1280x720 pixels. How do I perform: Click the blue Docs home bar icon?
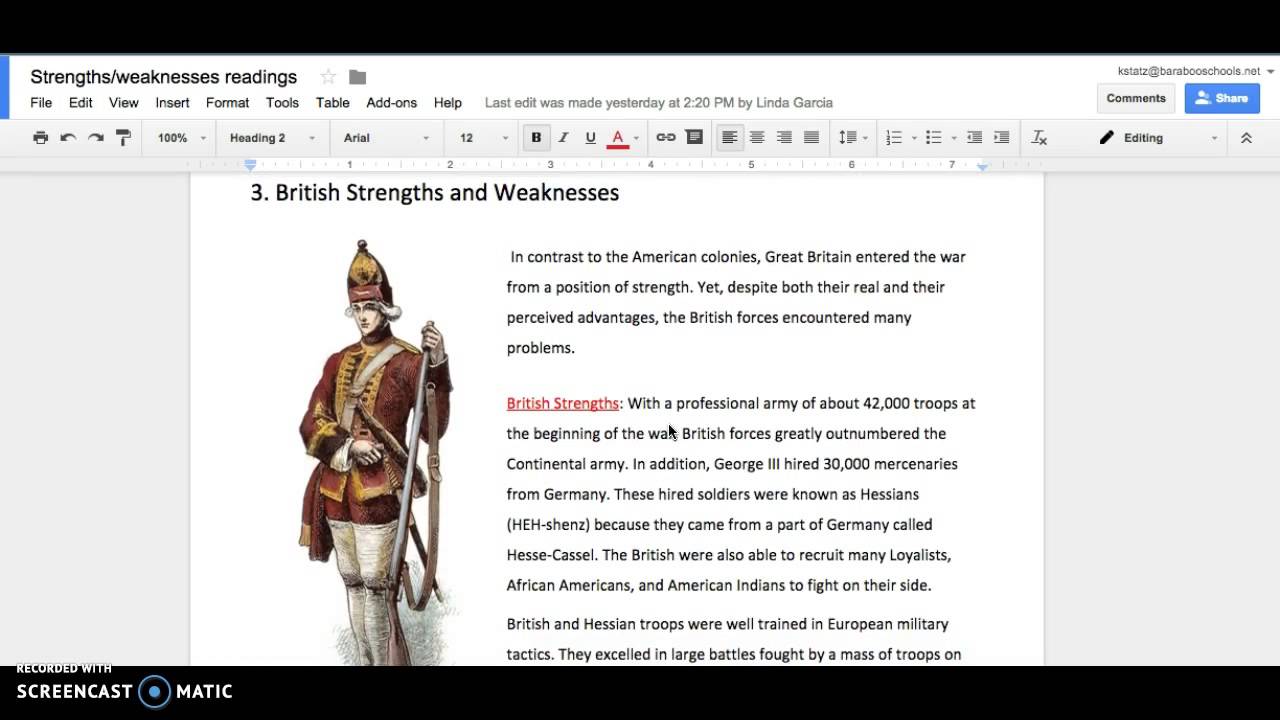pyautogui.click(x=4, y=87)
